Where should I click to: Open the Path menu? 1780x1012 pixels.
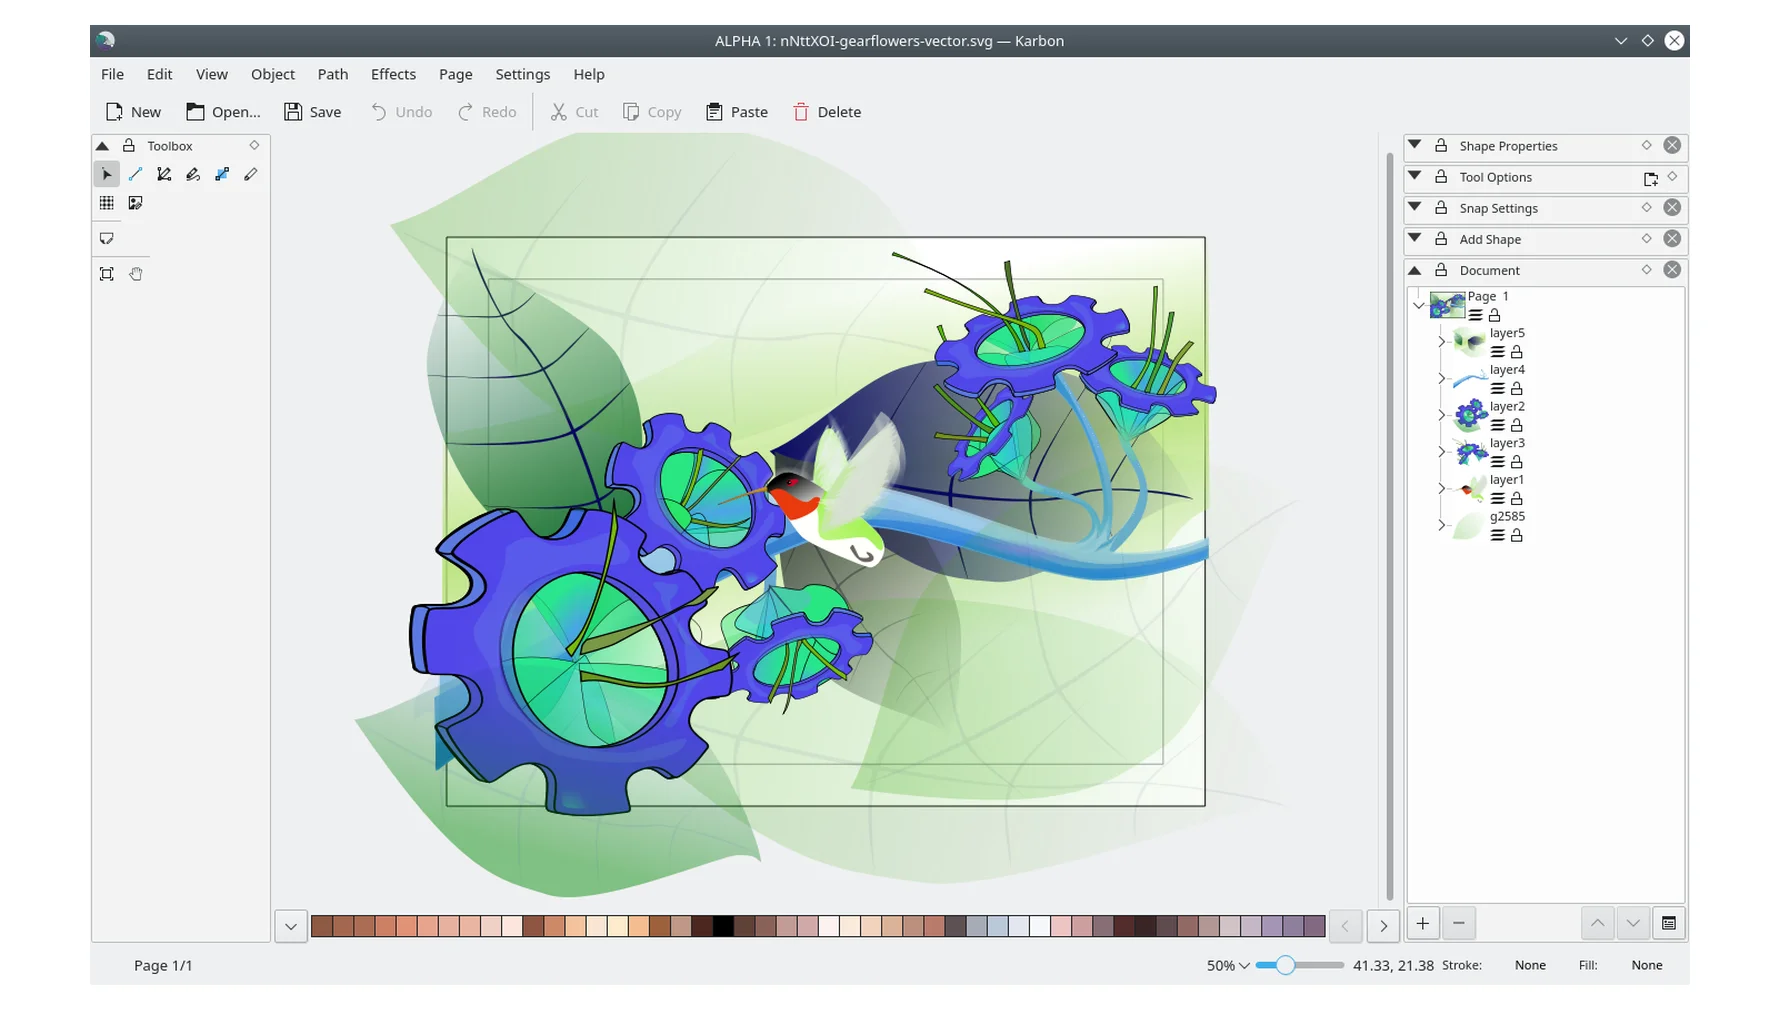pyautogui.click(x=332, y=74)
